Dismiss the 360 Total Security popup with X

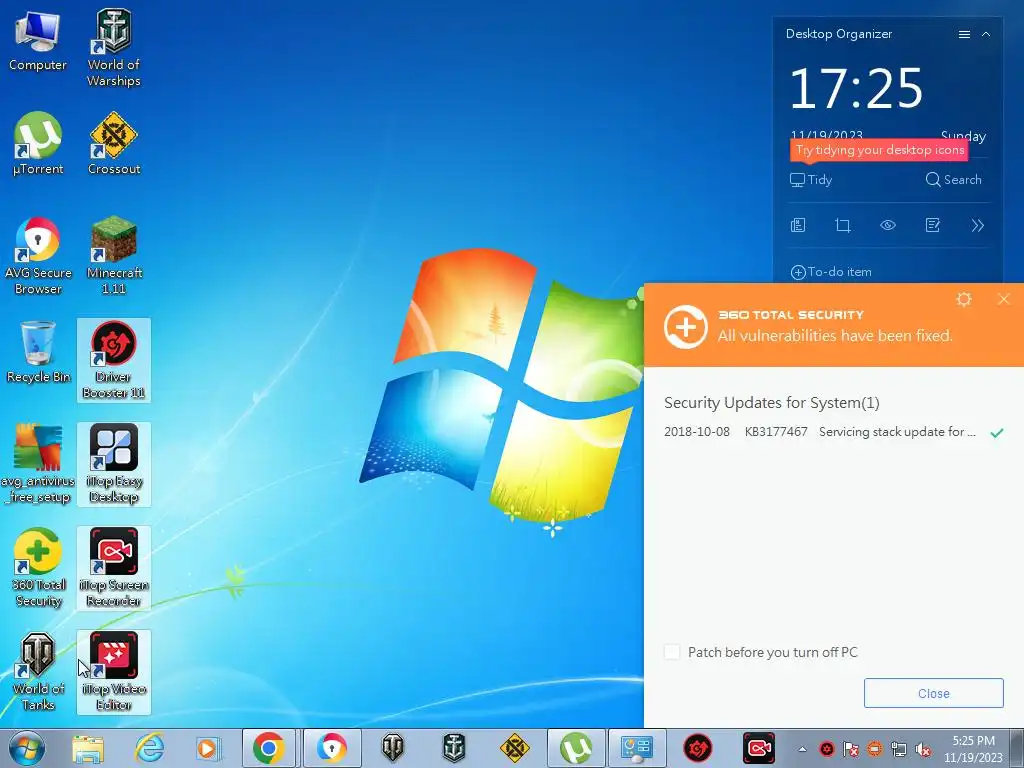1004,299
